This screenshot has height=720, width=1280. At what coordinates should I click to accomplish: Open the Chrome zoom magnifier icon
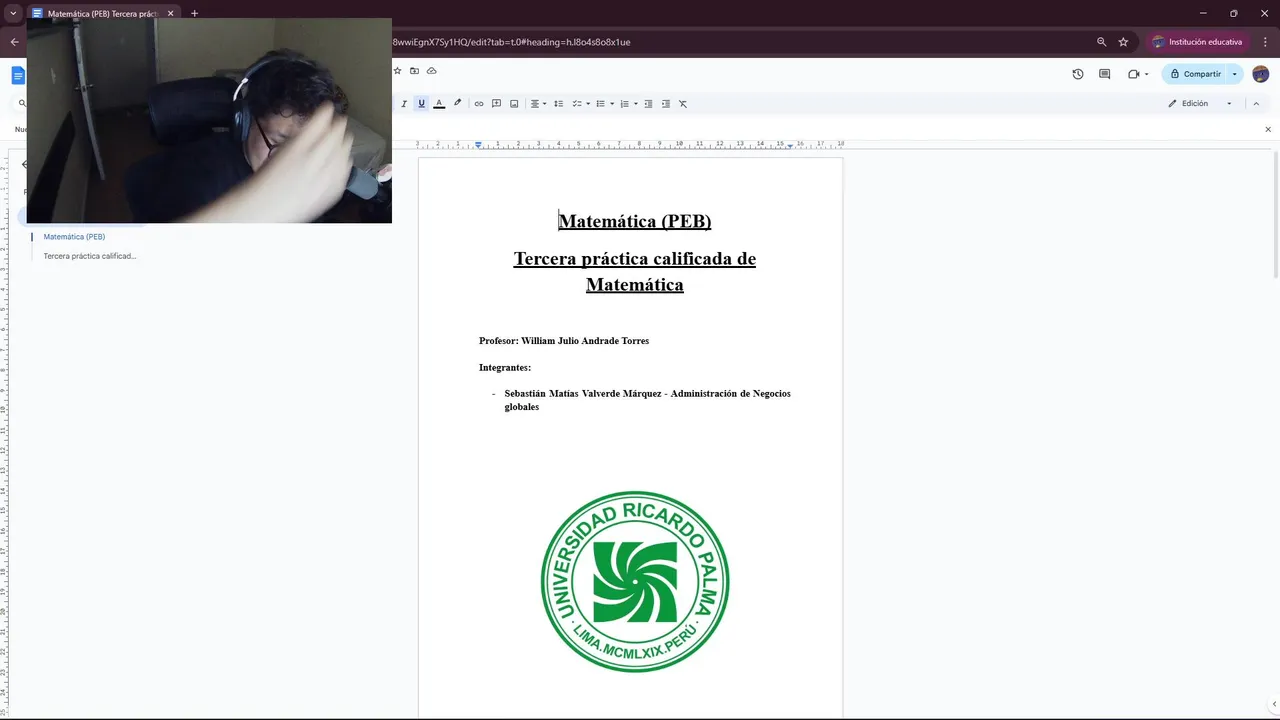1101,42
